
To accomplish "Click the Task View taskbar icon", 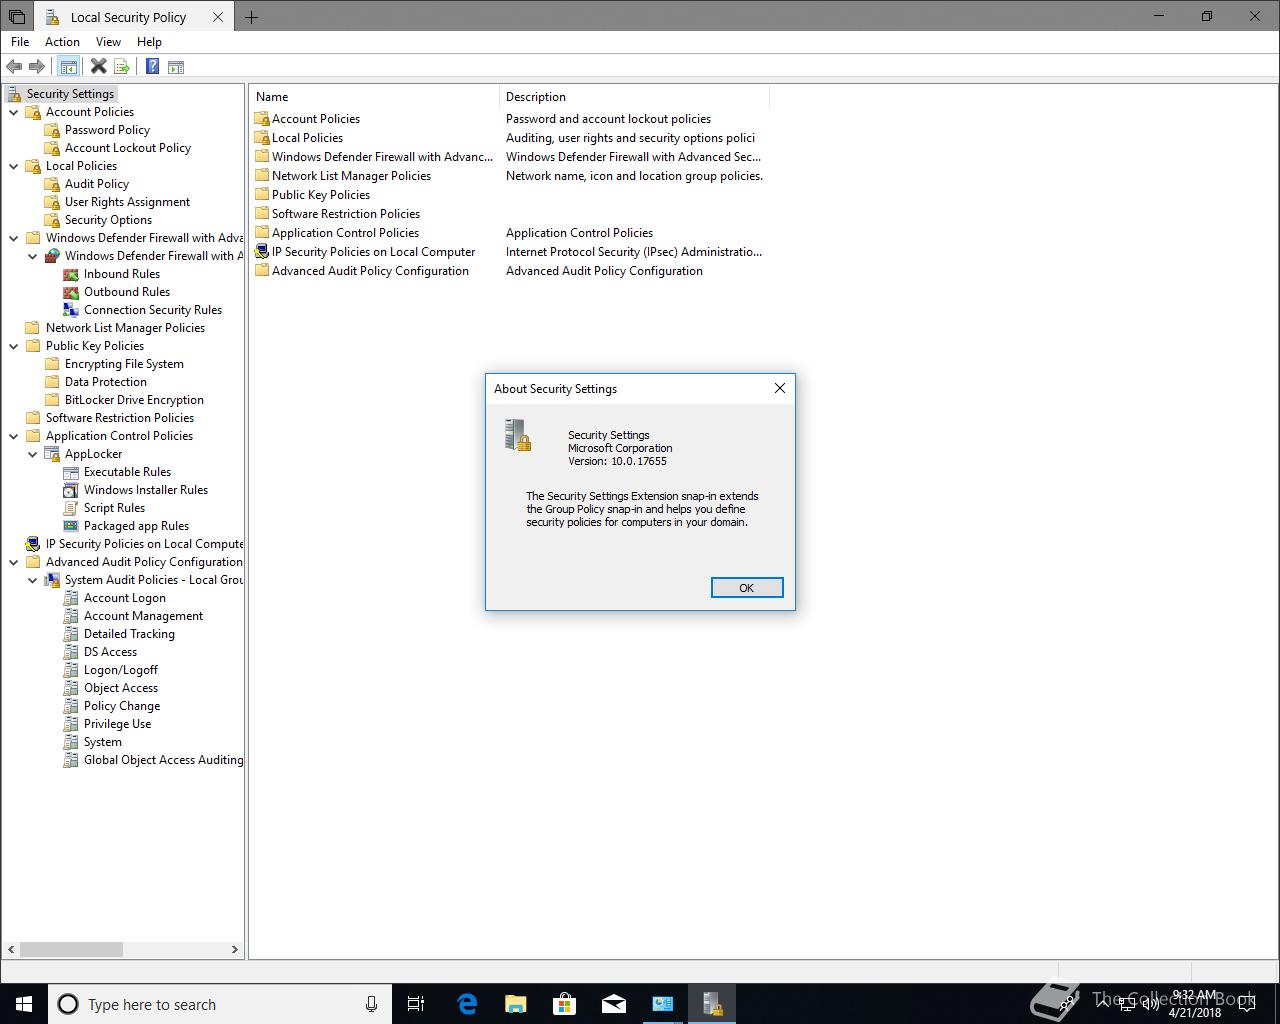I will [416, 1004].
